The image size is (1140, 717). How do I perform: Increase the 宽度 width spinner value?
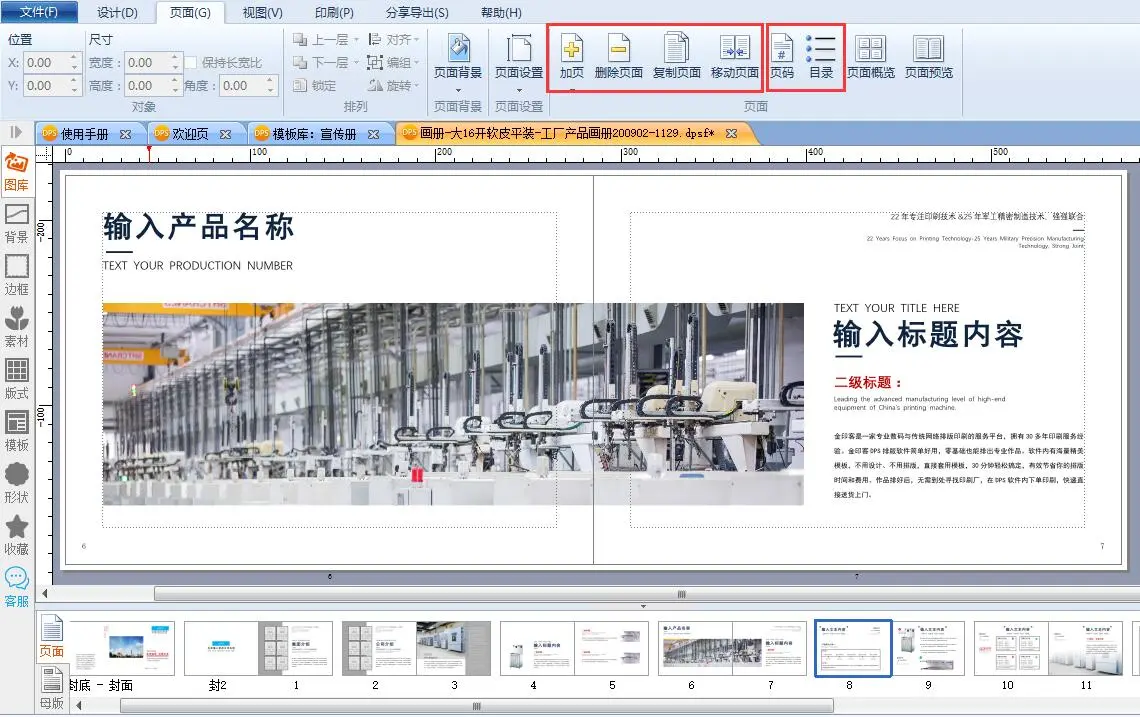coord(175,58)
